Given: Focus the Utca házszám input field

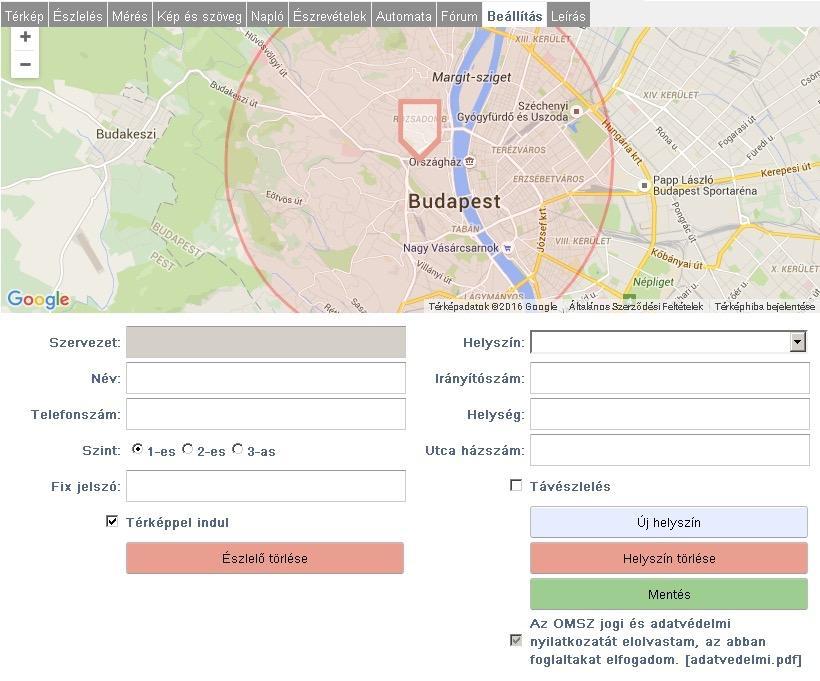Looking at the screenshot, I should (670, 450).
